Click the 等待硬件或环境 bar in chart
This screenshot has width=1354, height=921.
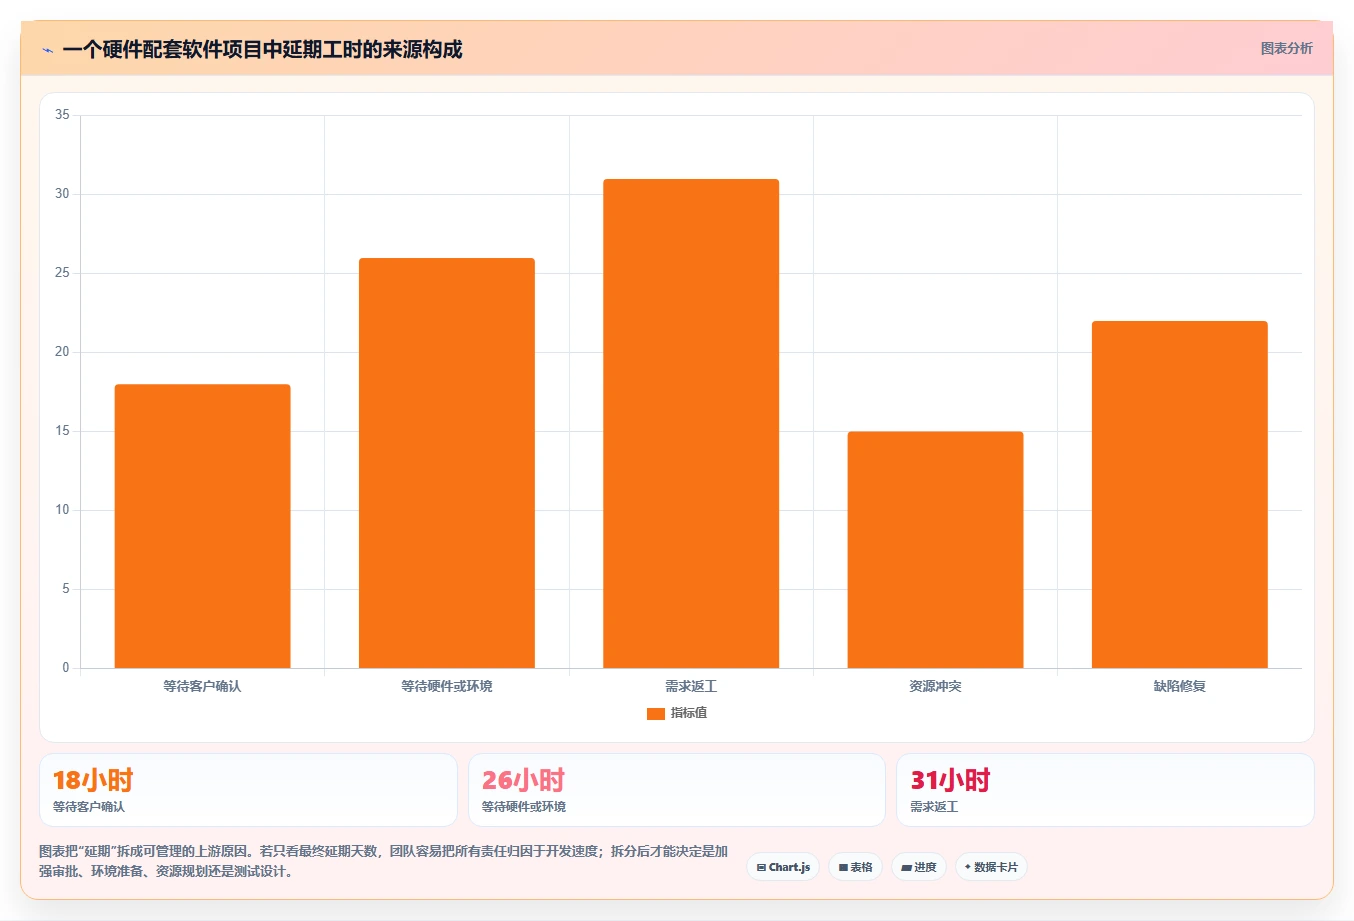447,463
